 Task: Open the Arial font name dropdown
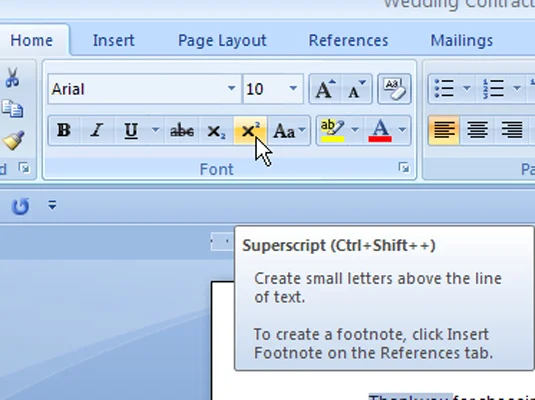point(231,88)
